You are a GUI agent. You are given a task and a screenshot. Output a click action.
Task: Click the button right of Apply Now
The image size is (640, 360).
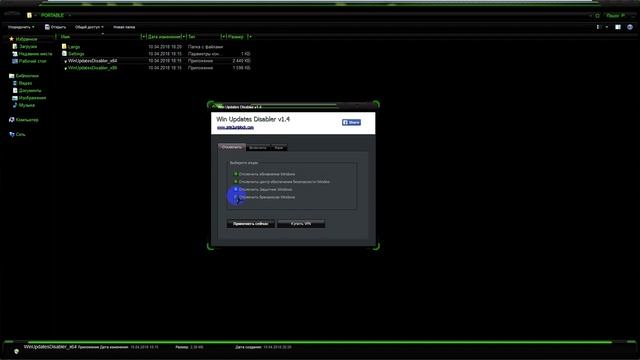click(x=301, y=224)
